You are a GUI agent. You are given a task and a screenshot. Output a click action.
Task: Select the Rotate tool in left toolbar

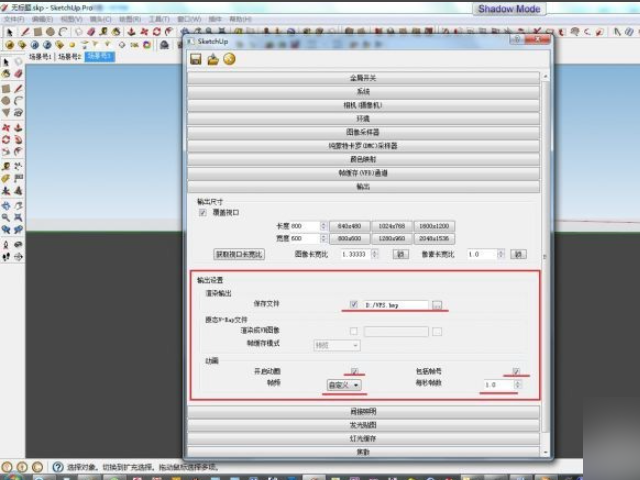click(6, 140)
